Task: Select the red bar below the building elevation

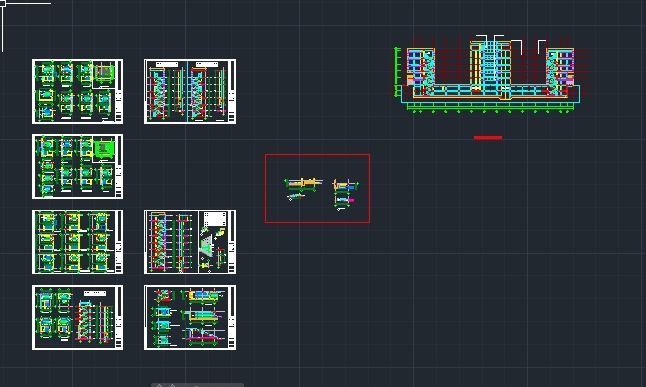Action: click(488, 138)
